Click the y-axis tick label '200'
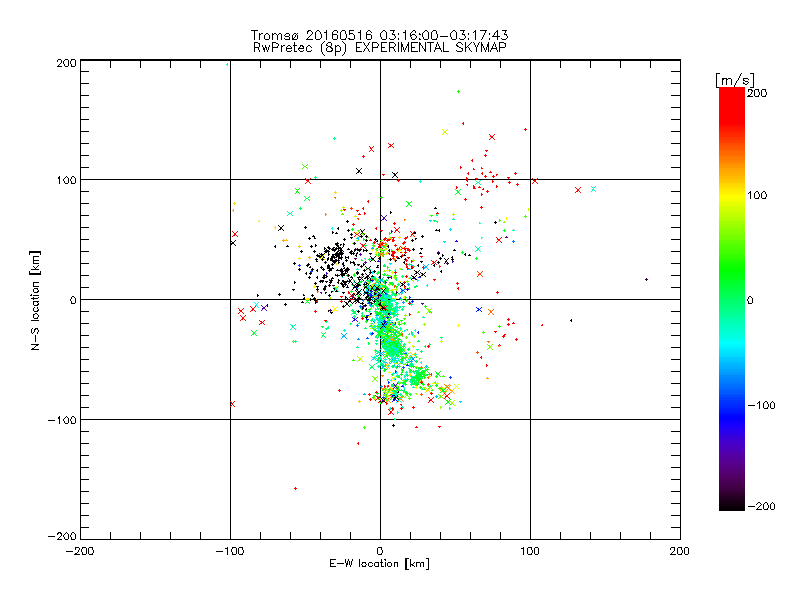Screen dimensions: 800x600 67,63
